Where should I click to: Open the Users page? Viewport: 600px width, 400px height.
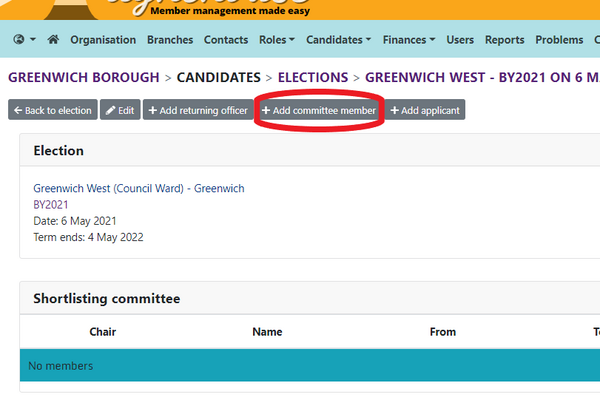tap(460, 40)
